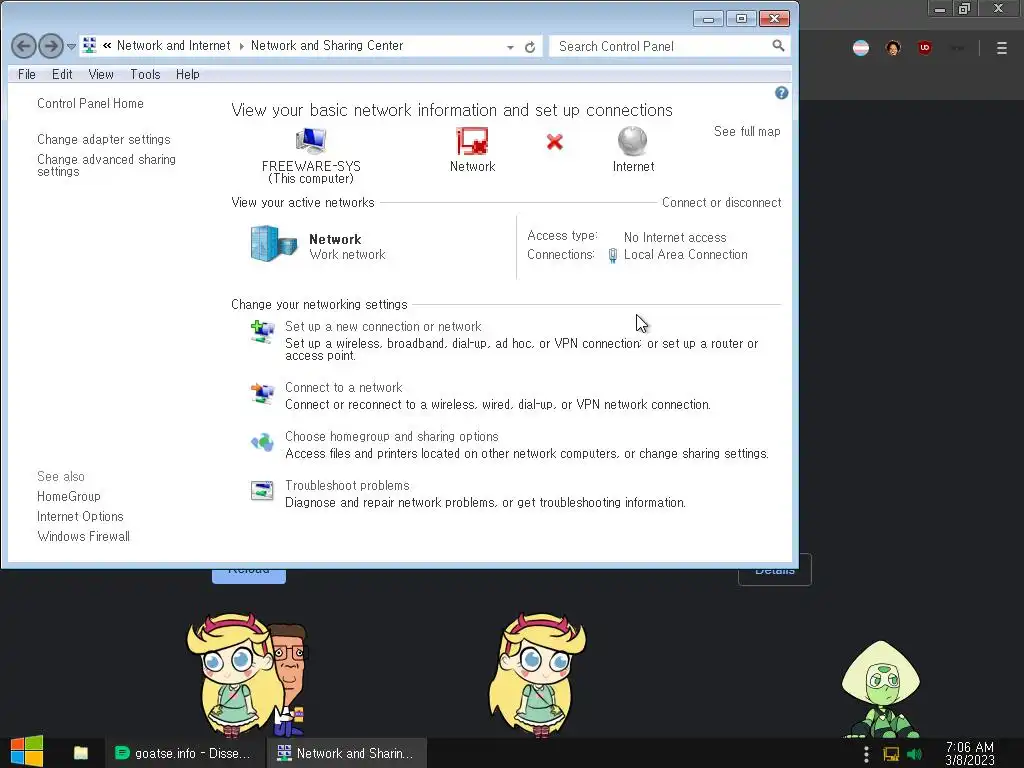Image resolution: width=1024 pixels, height=768 pixels.
Task: Open Change advanced sharing settings
Action: pyautogui.click(x=106, y=165)
